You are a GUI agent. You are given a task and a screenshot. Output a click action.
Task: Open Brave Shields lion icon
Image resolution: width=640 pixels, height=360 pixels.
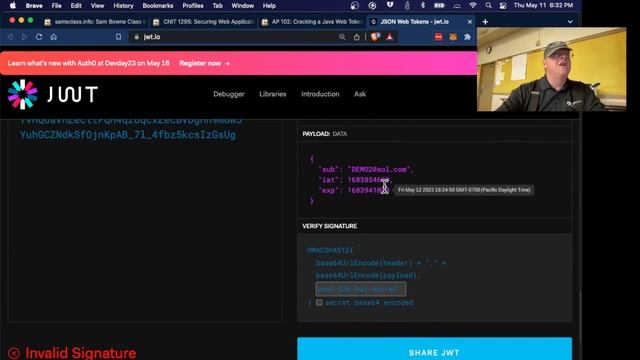[375, 37]
